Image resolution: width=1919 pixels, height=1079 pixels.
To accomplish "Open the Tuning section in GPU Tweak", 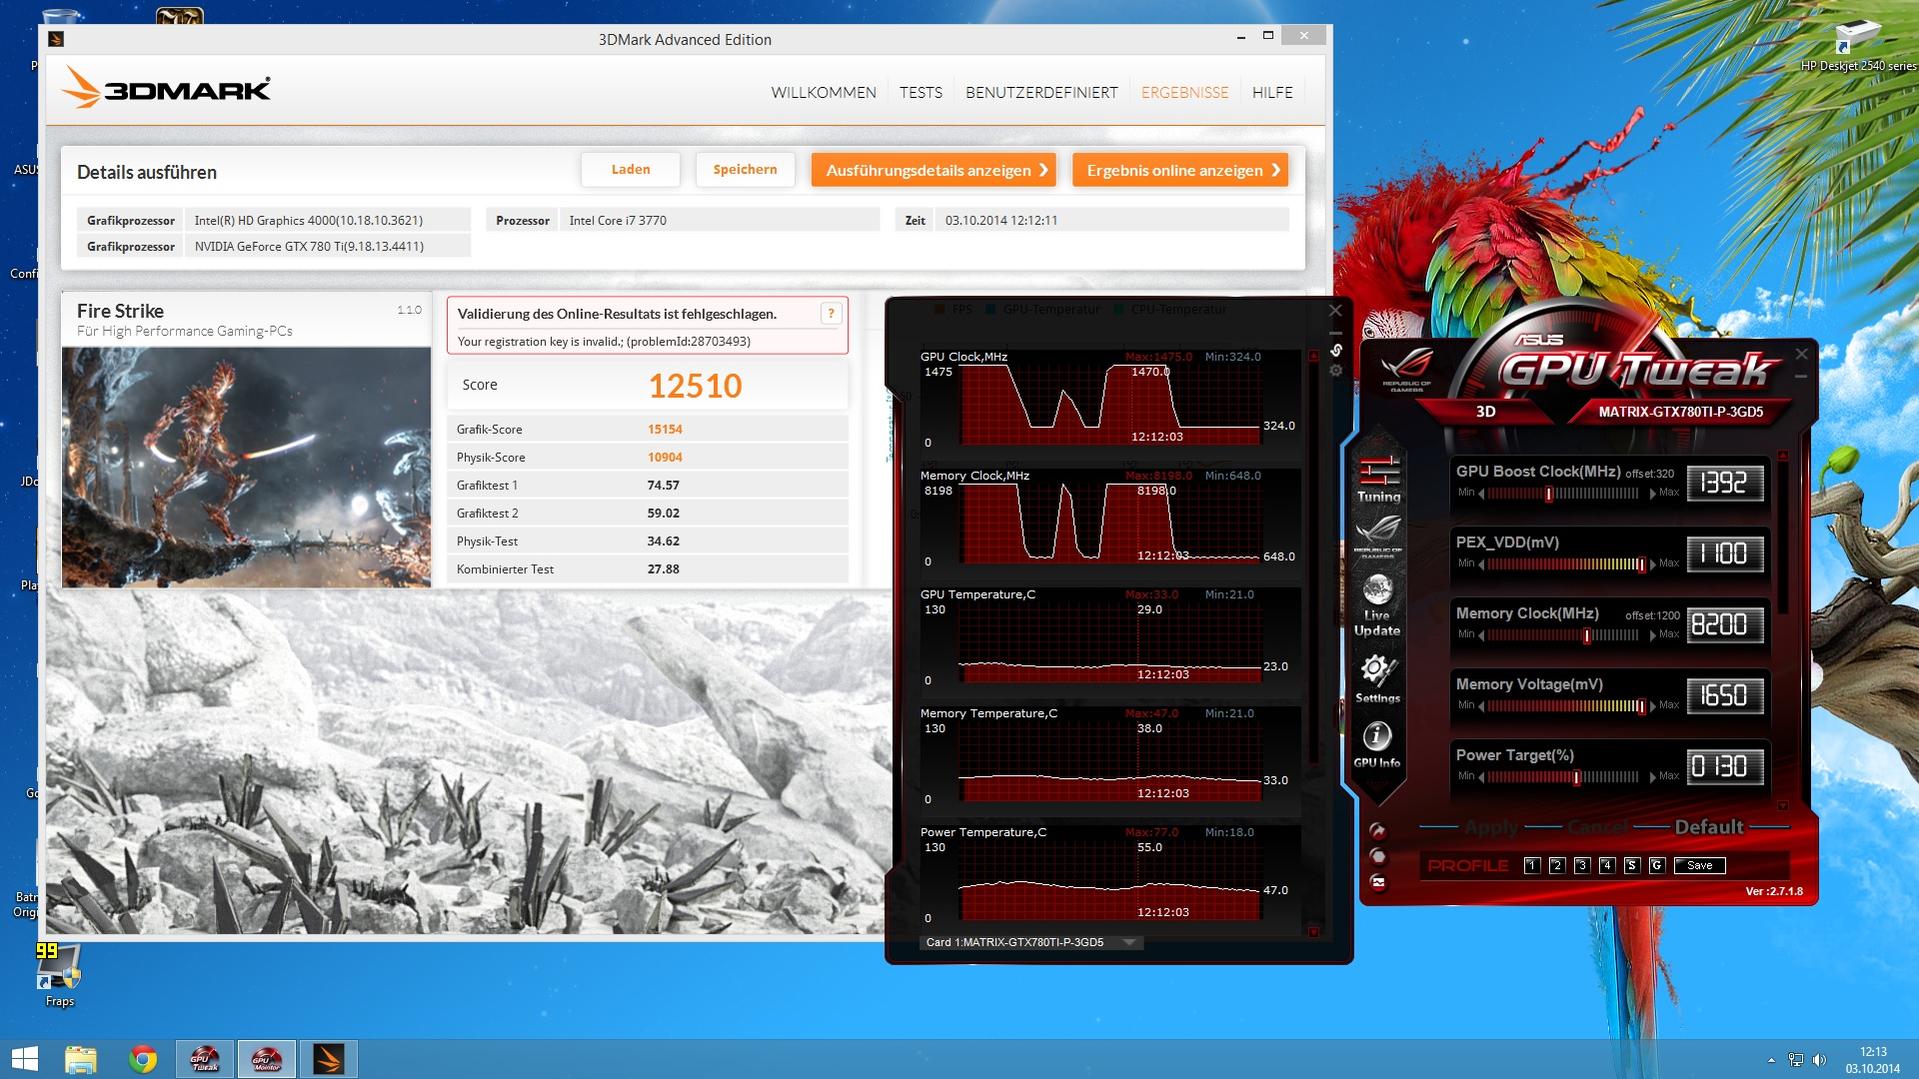I will click(1378, 479).
